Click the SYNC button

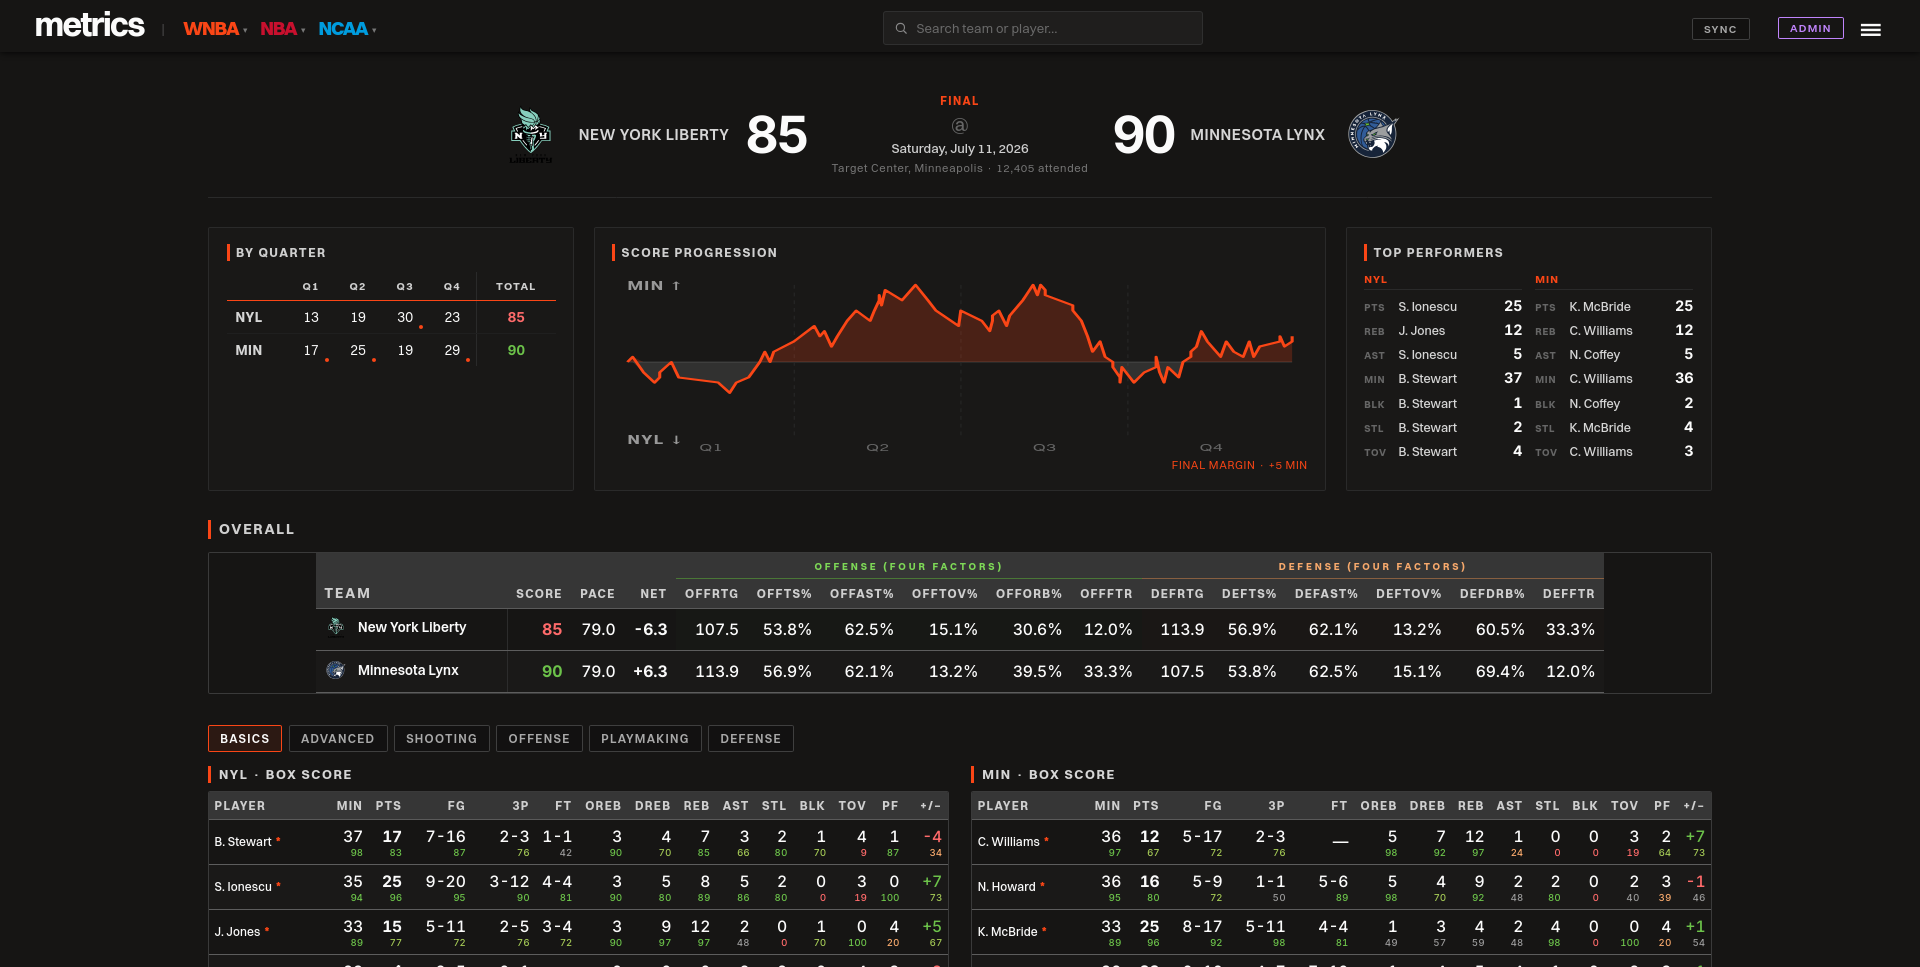click(1720, 29)
